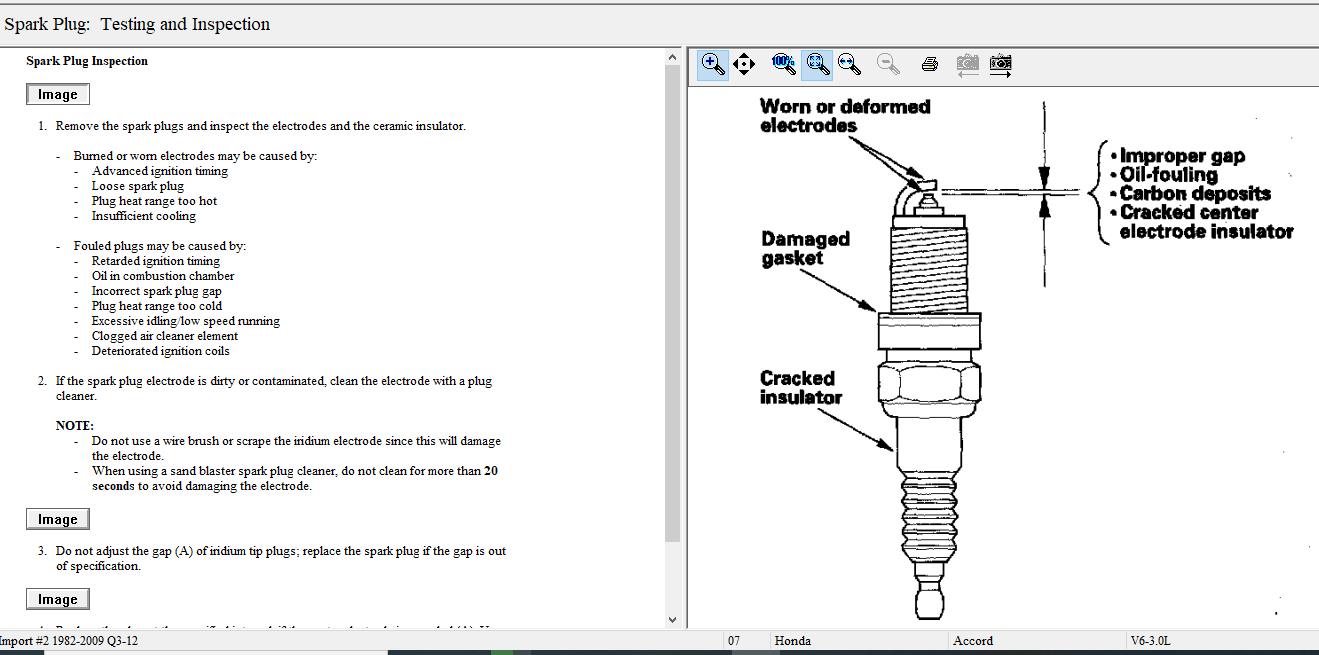Click the Image button above step 3
This screenshot has height=655, width=1319.
coord(58,519)
